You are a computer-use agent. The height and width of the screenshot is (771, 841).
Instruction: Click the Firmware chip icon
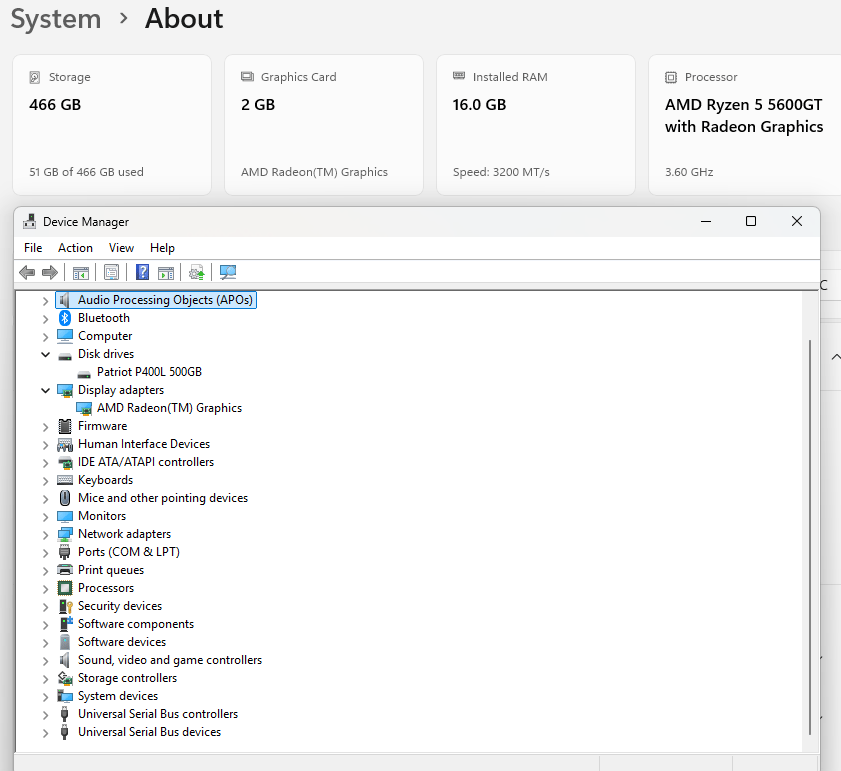(65, 427)
